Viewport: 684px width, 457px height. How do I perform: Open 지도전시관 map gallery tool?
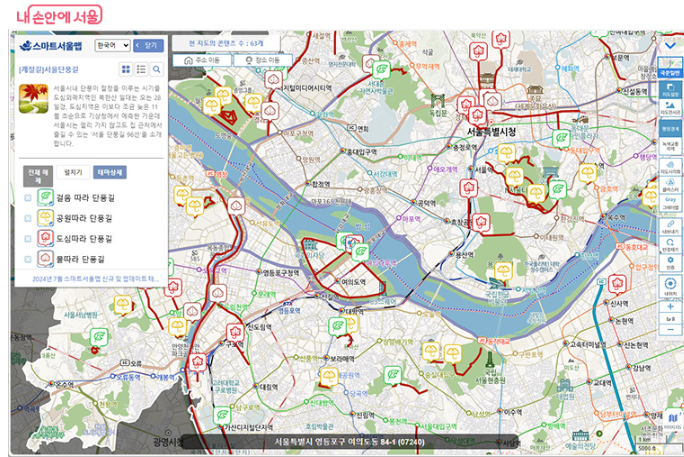(670, 108)
